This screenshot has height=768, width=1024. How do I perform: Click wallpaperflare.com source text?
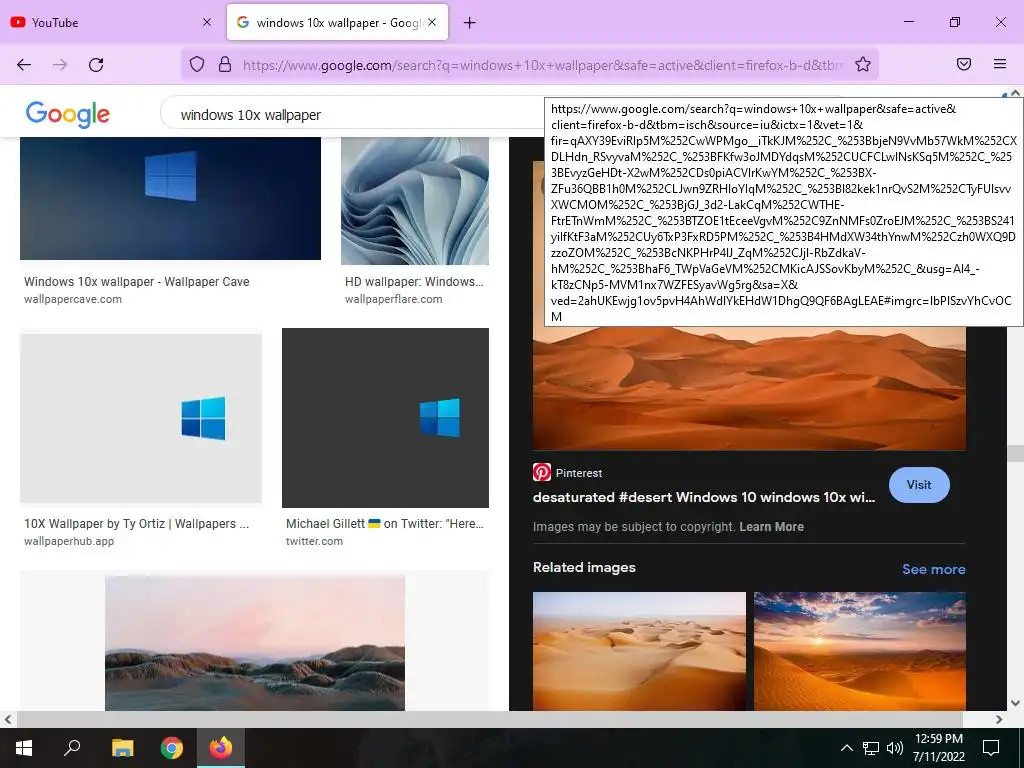pos(393,299)
